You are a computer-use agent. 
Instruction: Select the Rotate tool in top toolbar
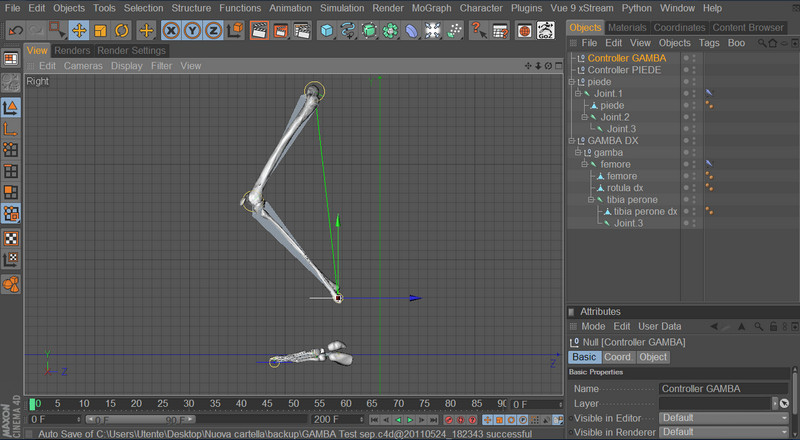121,31
